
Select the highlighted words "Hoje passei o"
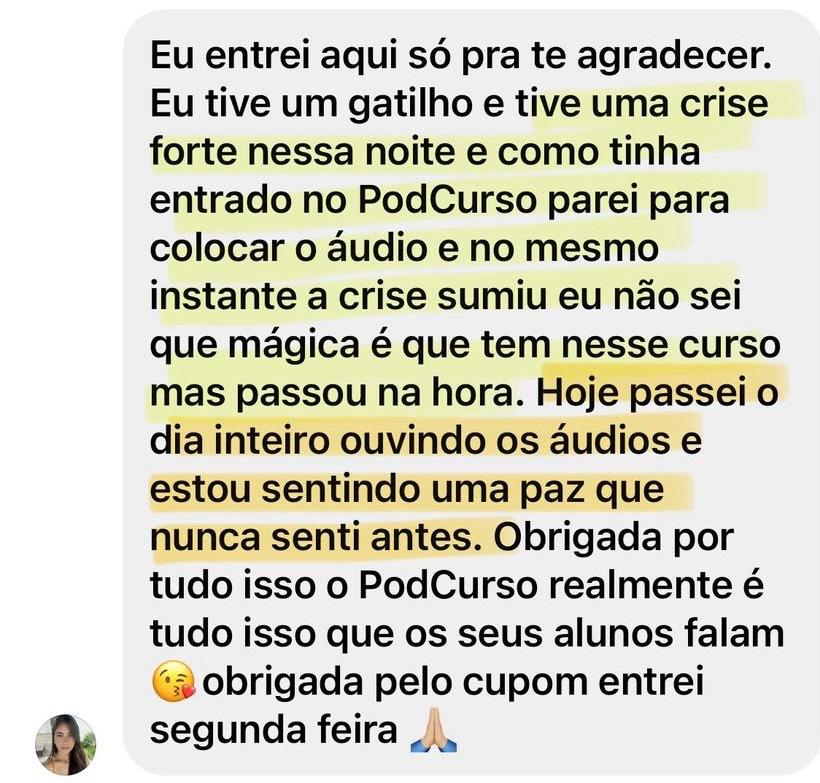(x=657, y=393)
